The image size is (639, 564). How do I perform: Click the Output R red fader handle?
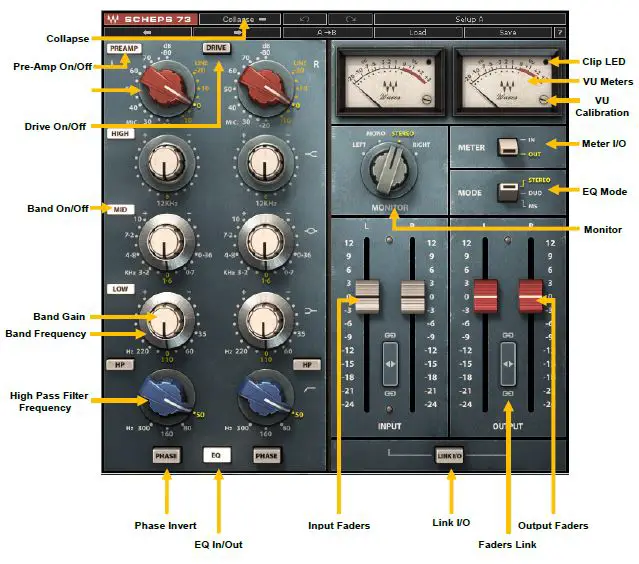click(x=531, y=296)
